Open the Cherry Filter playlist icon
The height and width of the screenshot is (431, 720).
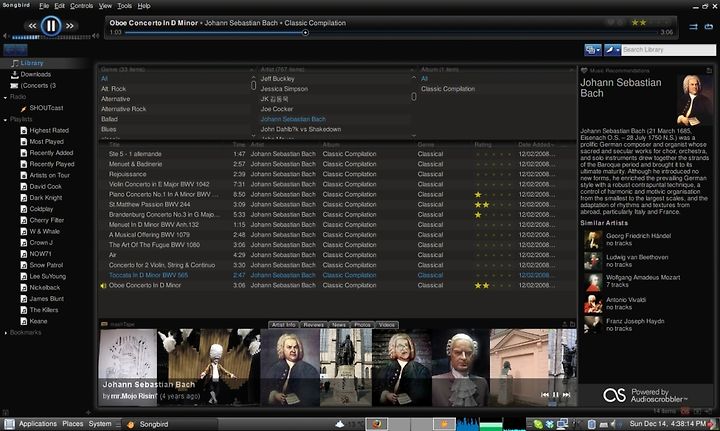point(23,220)
